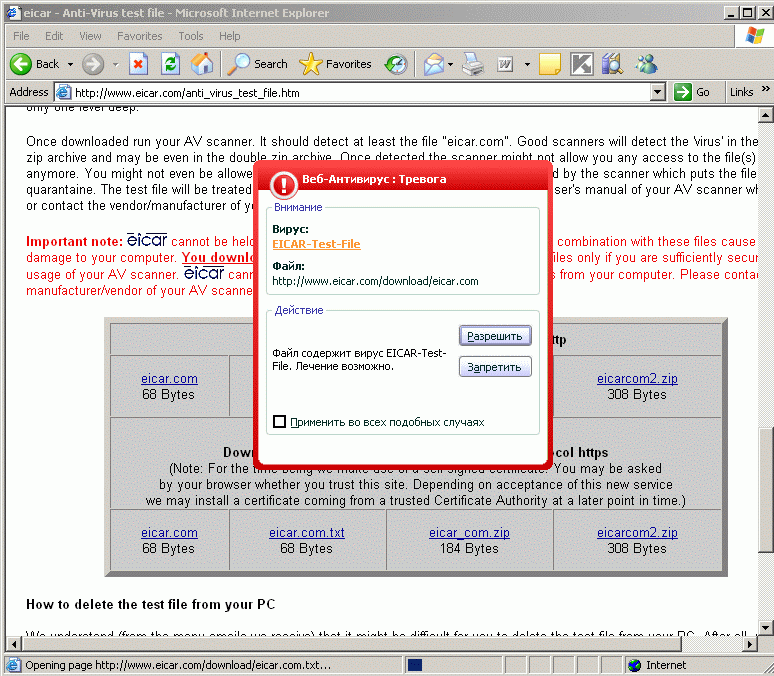Screen dimensions: 774x676
Task: Click the Edit with Word icon
Action: [x=505, y=64]
